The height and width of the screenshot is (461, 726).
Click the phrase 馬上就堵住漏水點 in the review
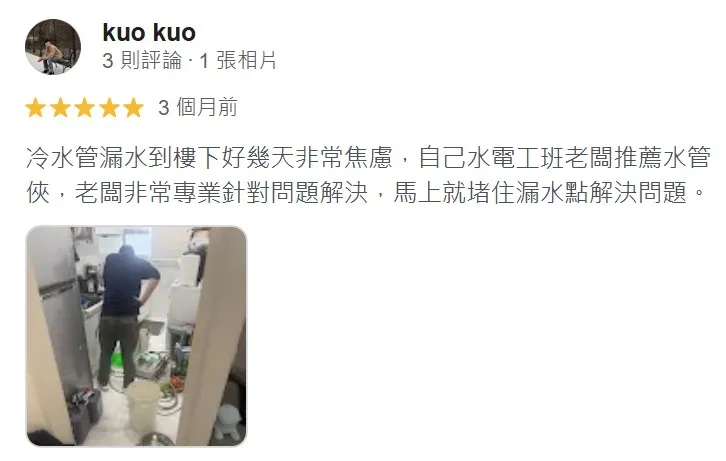pyautogui.click(x=491, y=193)
